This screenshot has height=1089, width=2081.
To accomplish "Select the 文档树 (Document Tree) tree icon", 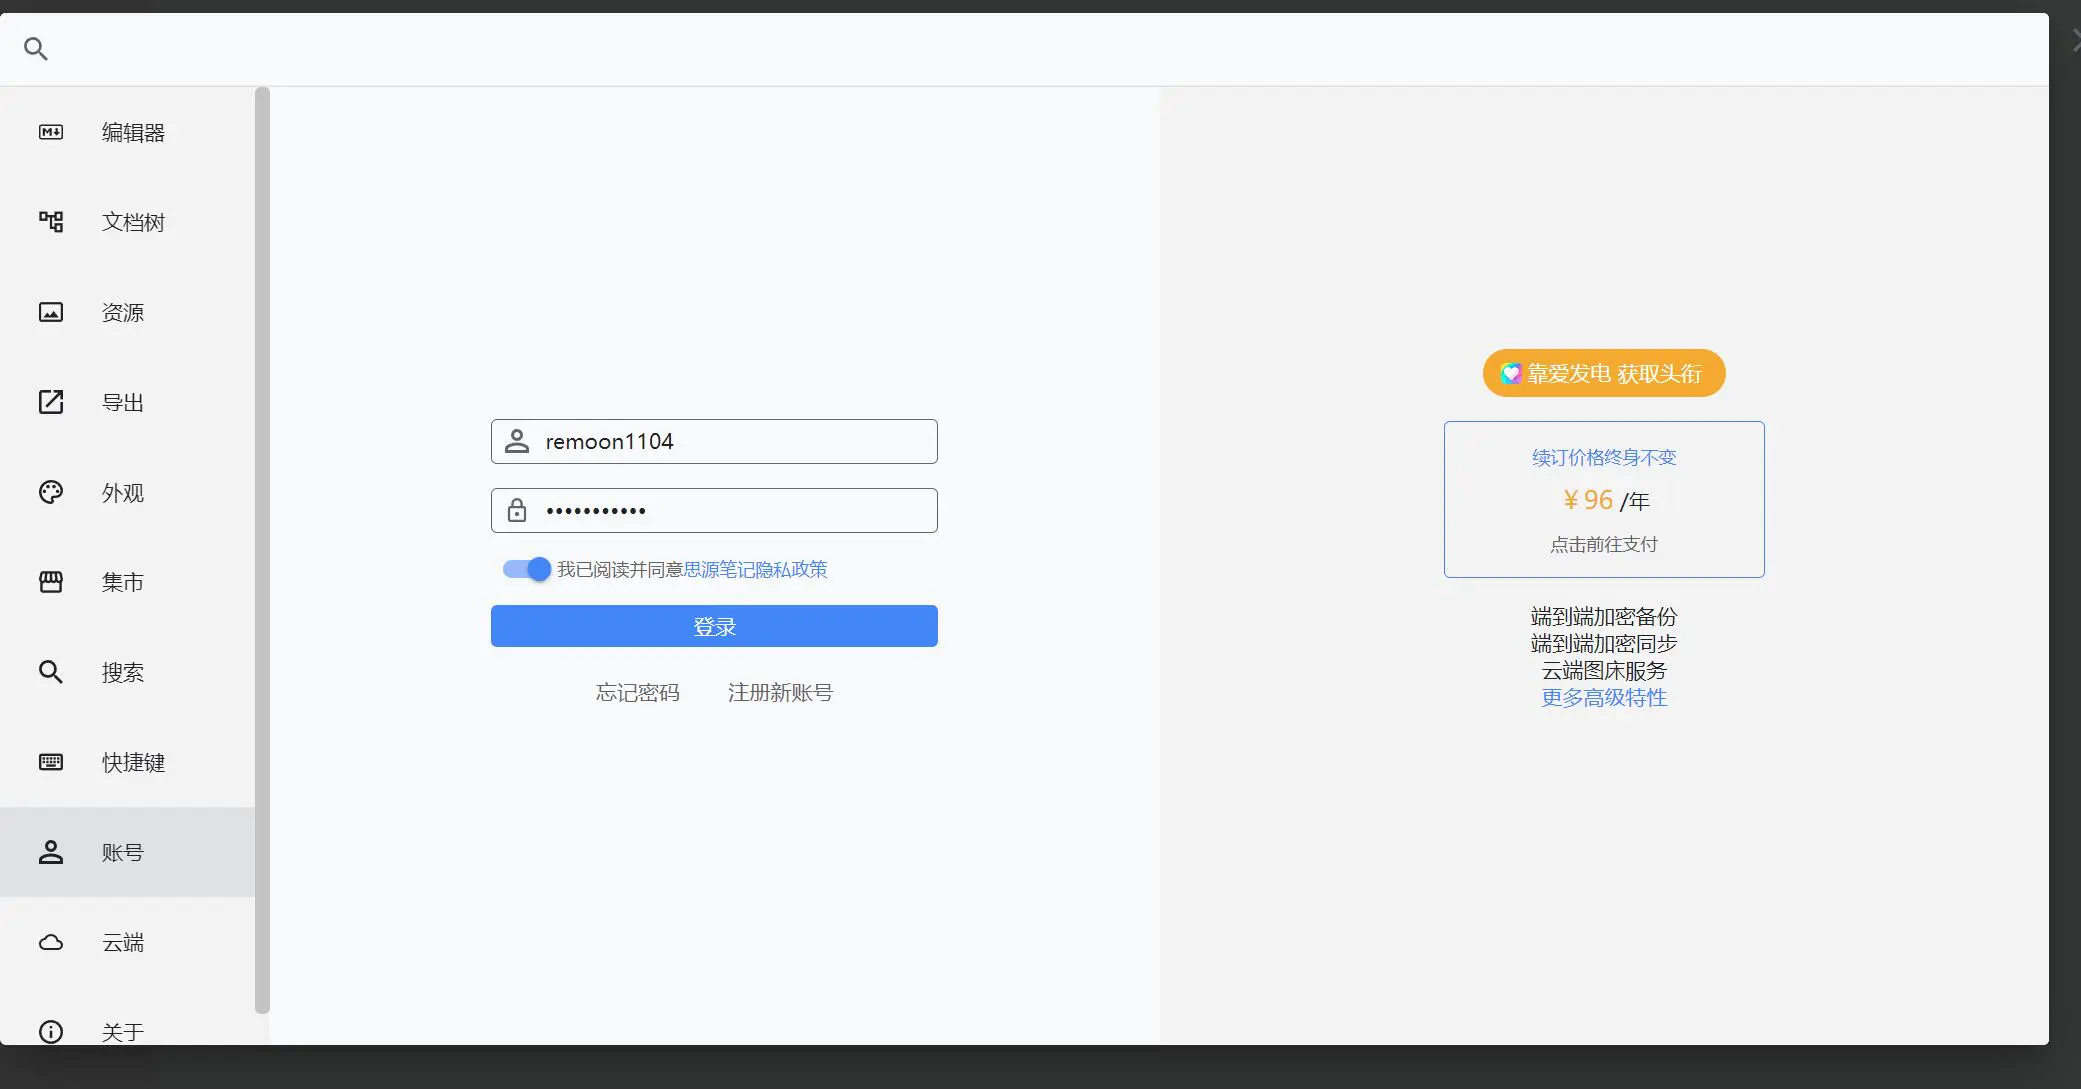I will click(51, 222).
